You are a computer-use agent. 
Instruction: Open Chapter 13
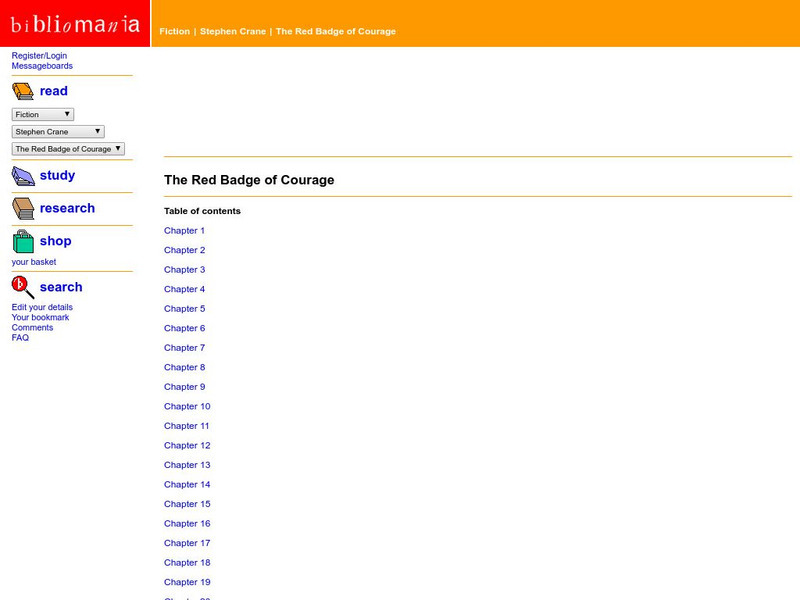click(x=187, y=465)
